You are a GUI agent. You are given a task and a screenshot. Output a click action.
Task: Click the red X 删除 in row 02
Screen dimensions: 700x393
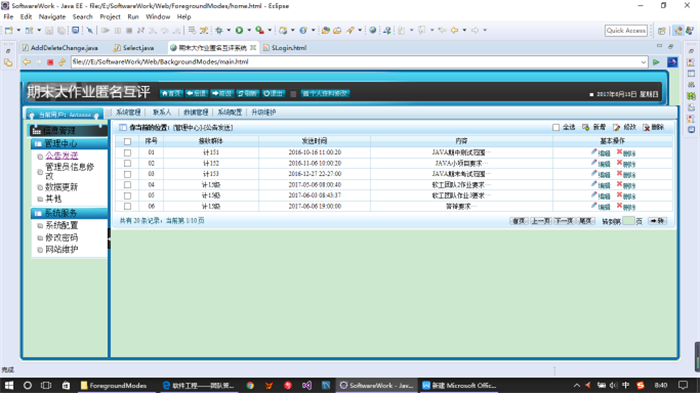click(620, 163)
